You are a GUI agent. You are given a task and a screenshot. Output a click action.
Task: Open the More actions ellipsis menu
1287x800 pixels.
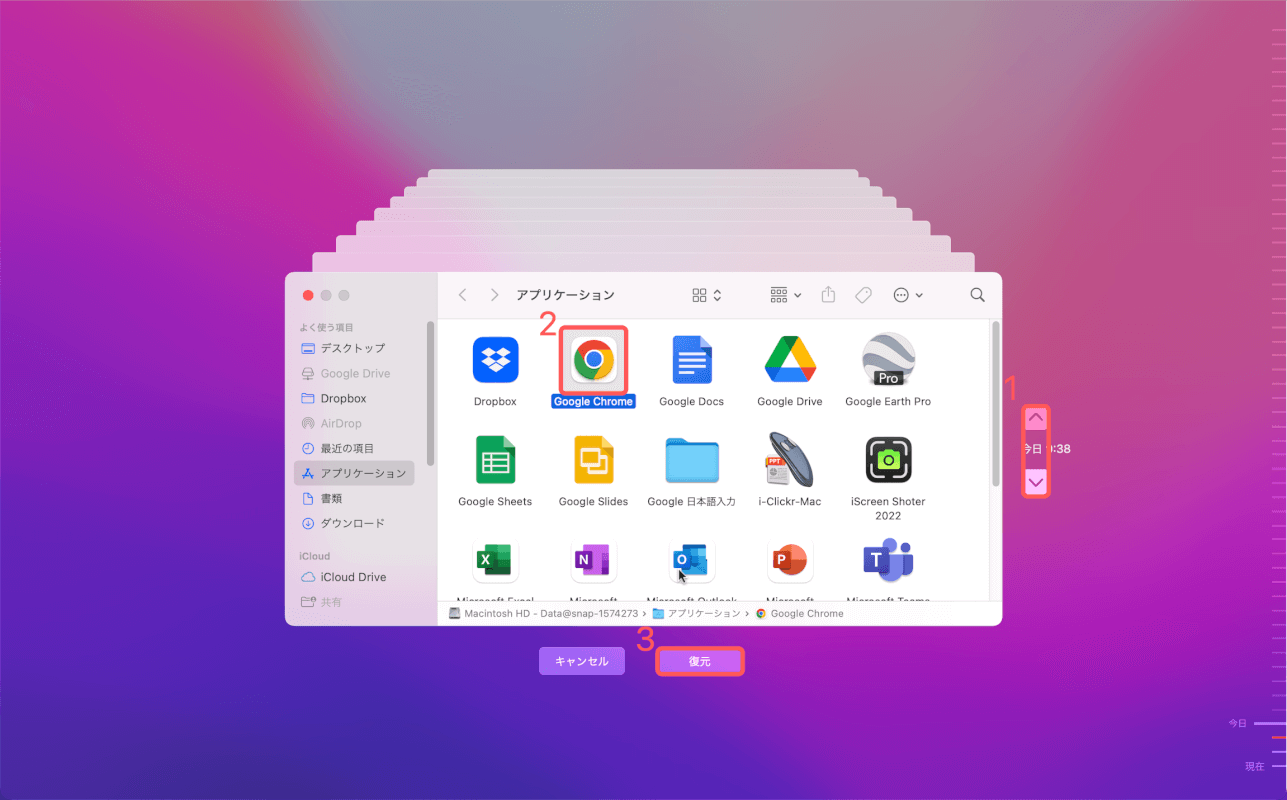point(908,295)
